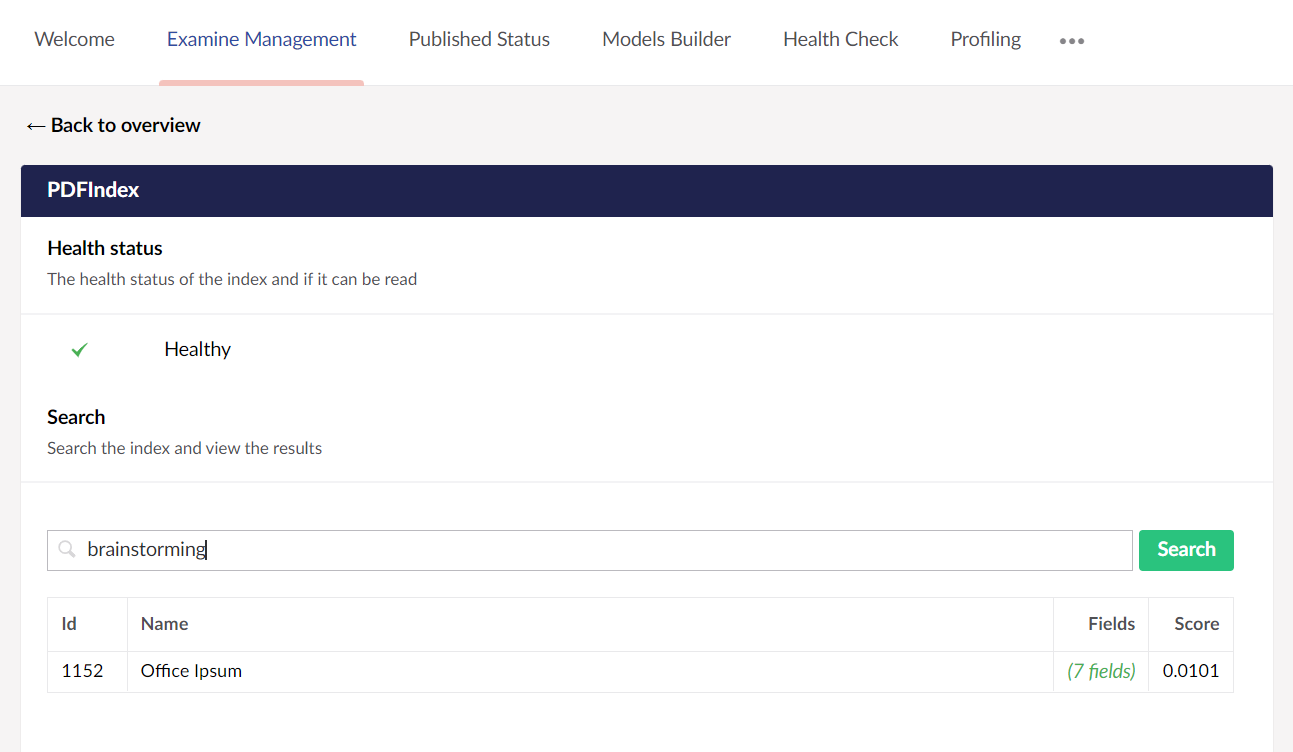Go to the Models Builder tab
1293x752 pixels.
tap(666, 40)
